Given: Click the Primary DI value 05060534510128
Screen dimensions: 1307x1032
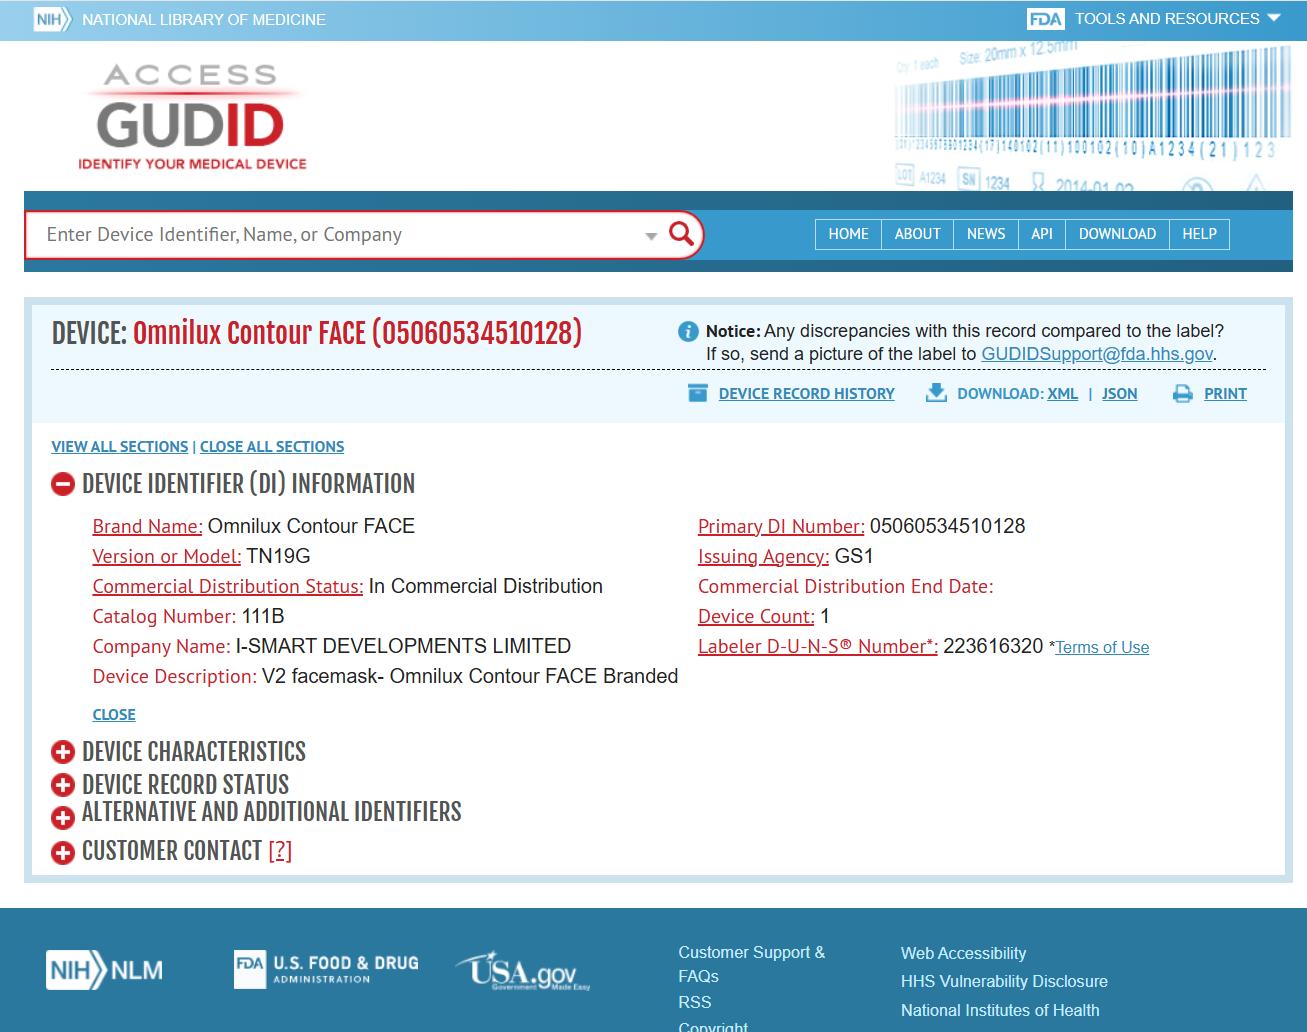Looking at the screenshot, I should (x=947, y=527).
